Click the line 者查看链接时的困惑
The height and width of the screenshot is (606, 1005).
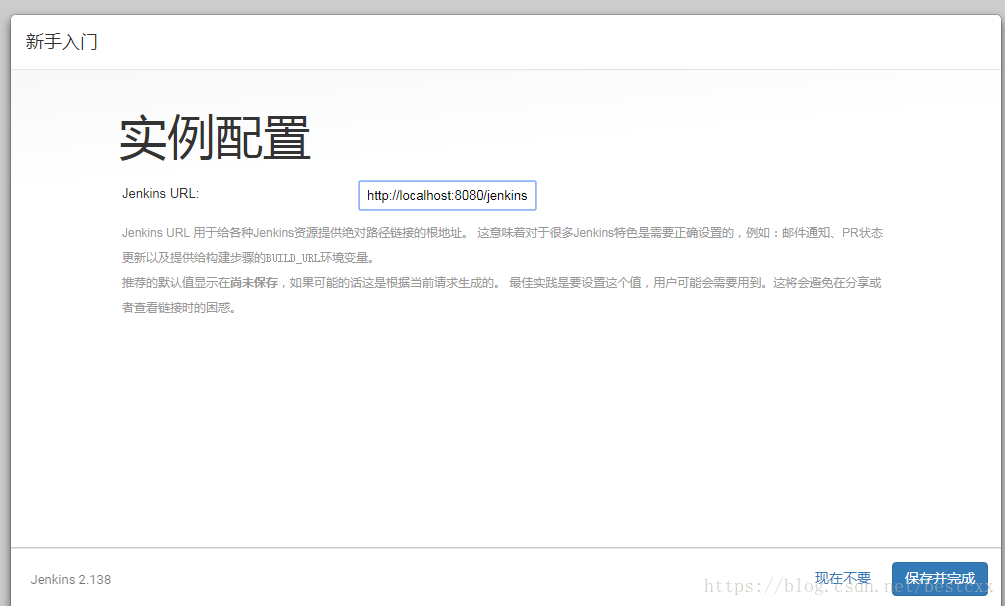pos(180,308)
